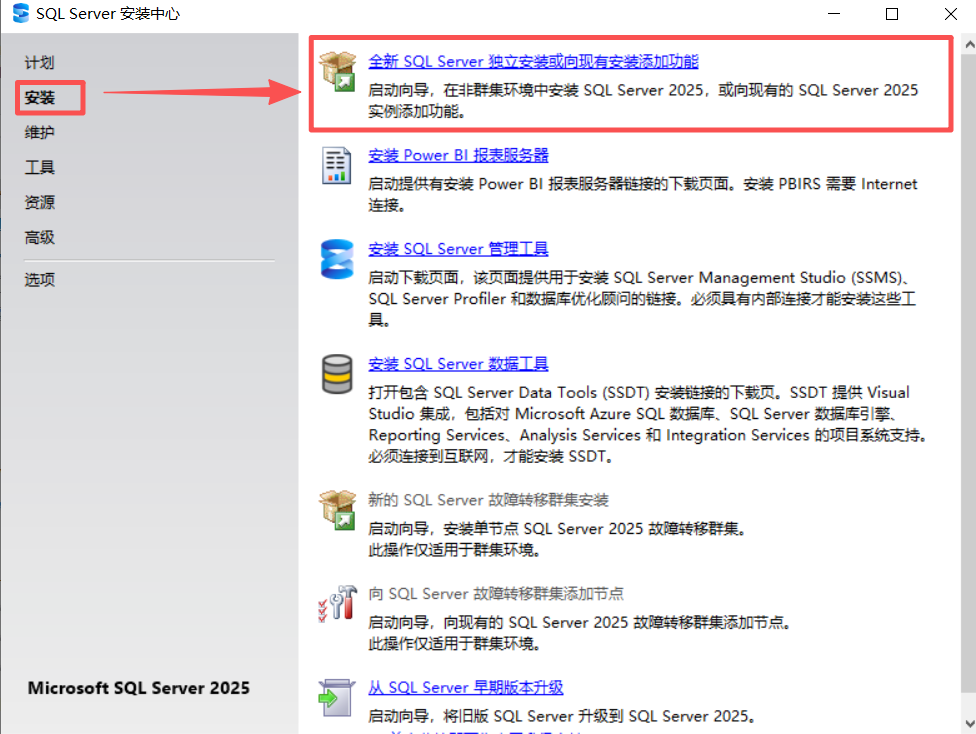
Task: Click text 启动向导，安装单节点 SQL Server 2025 故障转移群集
Action: tap(556, 529)
